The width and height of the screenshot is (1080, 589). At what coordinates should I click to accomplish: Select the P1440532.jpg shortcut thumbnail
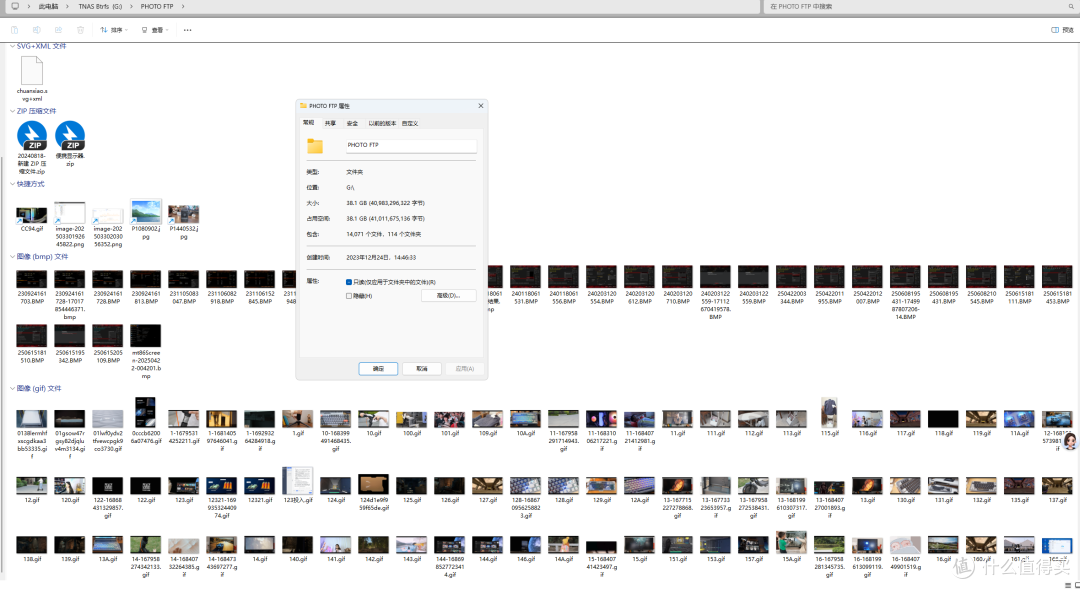183,214
